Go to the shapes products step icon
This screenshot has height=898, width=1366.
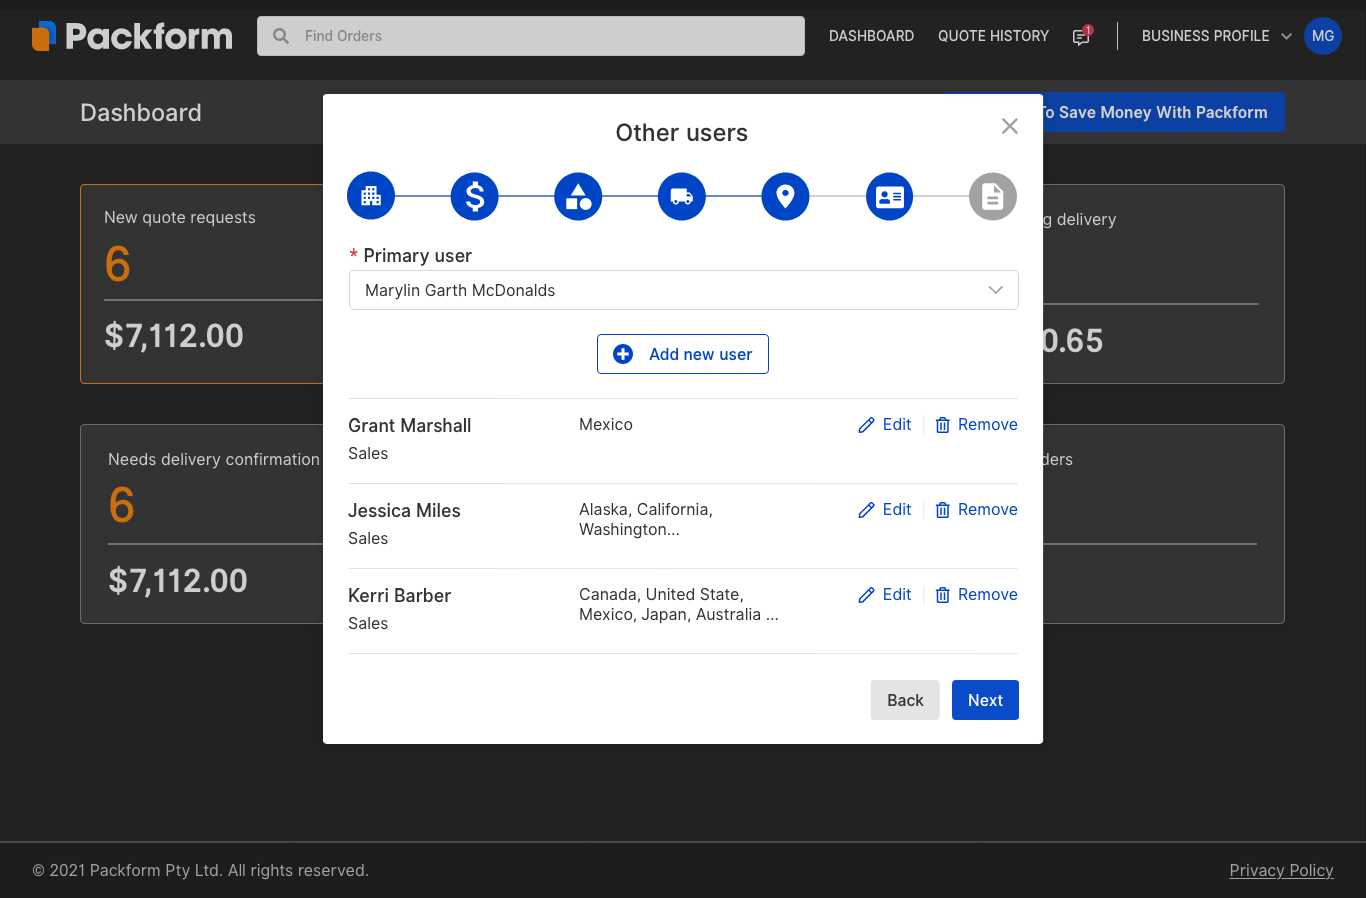tap(578, 196)
